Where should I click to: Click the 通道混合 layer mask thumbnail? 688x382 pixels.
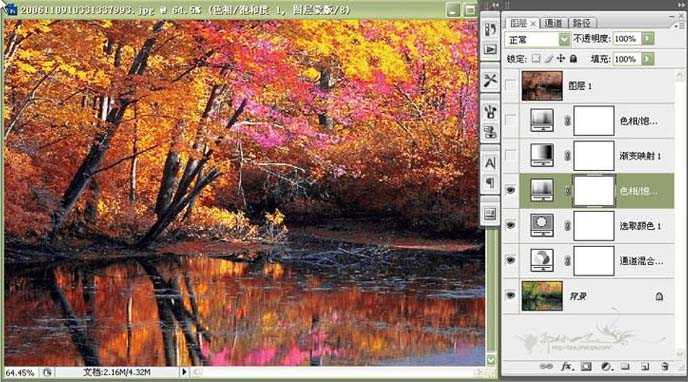pyautogui.click(x=594, y=261)
